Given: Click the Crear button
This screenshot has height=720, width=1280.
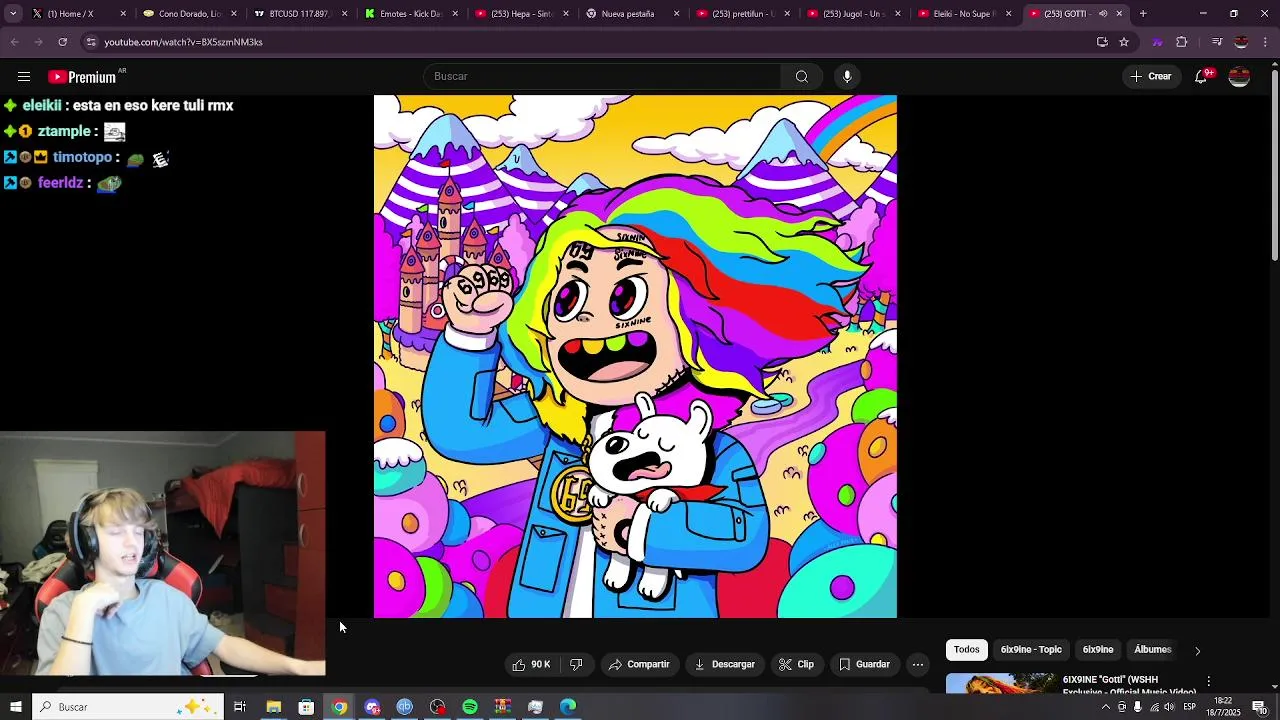Looking at the screenshot, I should (x=1150, y=77).
